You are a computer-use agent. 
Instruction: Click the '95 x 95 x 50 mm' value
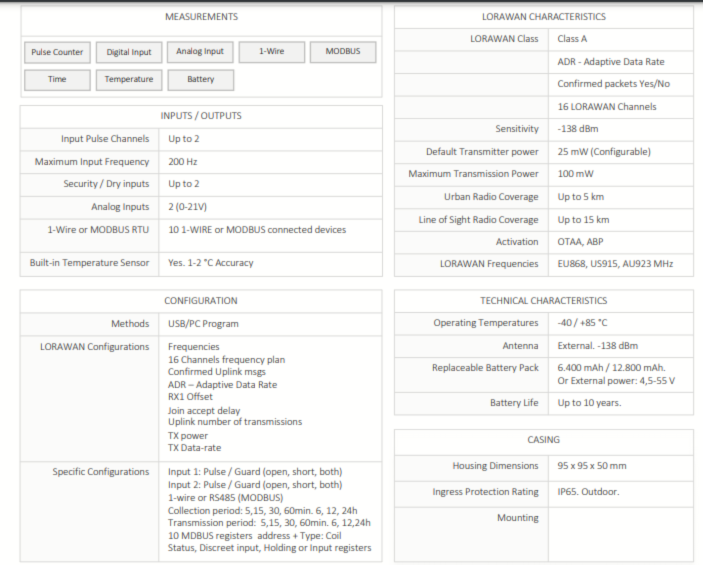pos(592,466)
